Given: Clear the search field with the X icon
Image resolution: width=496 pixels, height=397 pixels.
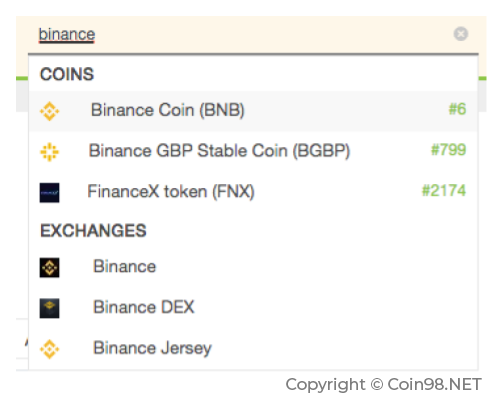Looking at the screenshot, I should pos(461,34).
